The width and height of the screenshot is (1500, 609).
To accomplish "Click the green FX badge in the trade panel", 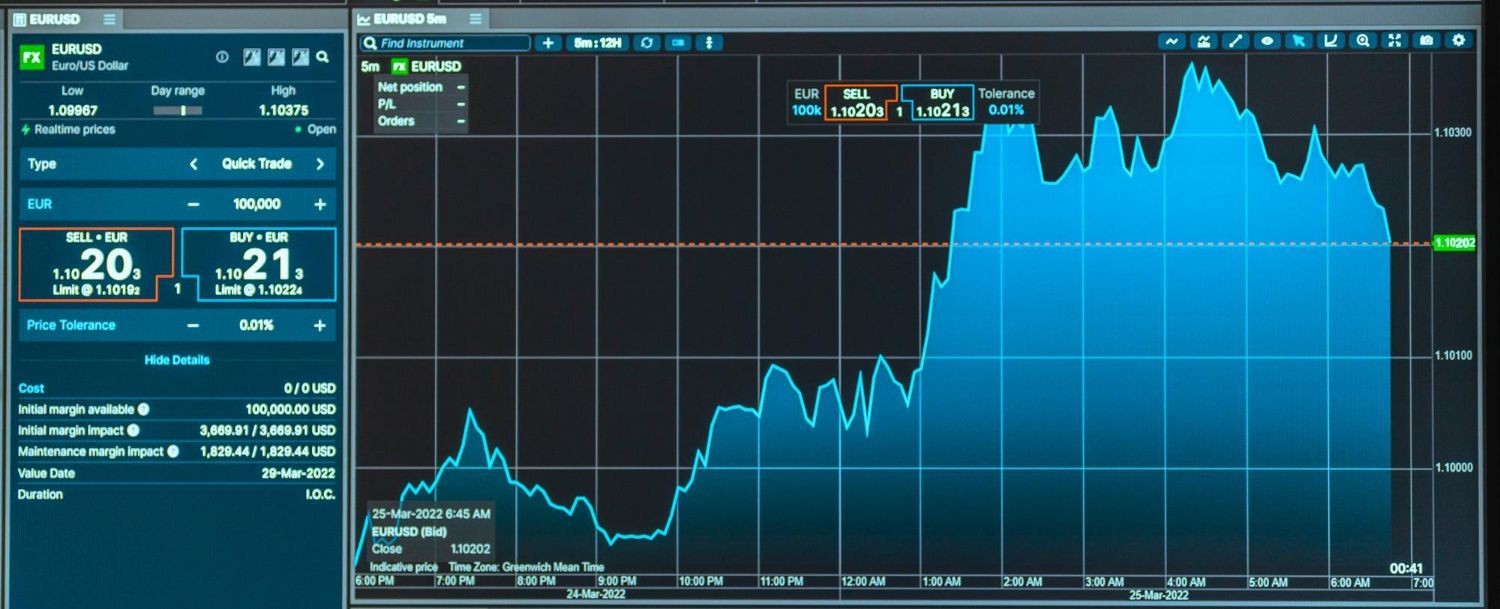I will click(x=32, y=57).
